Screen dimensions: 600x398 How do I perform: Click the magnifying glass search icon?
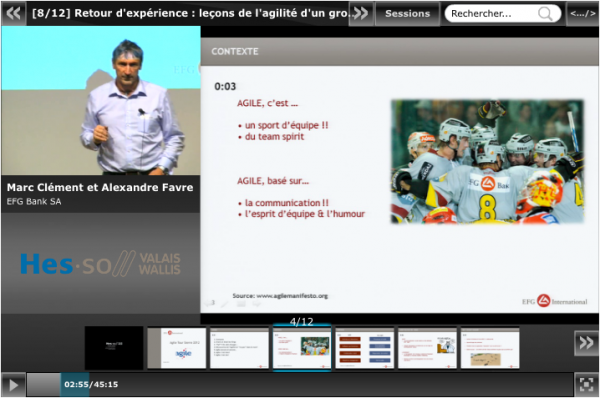pyautogui.click(x=545, y=14)
